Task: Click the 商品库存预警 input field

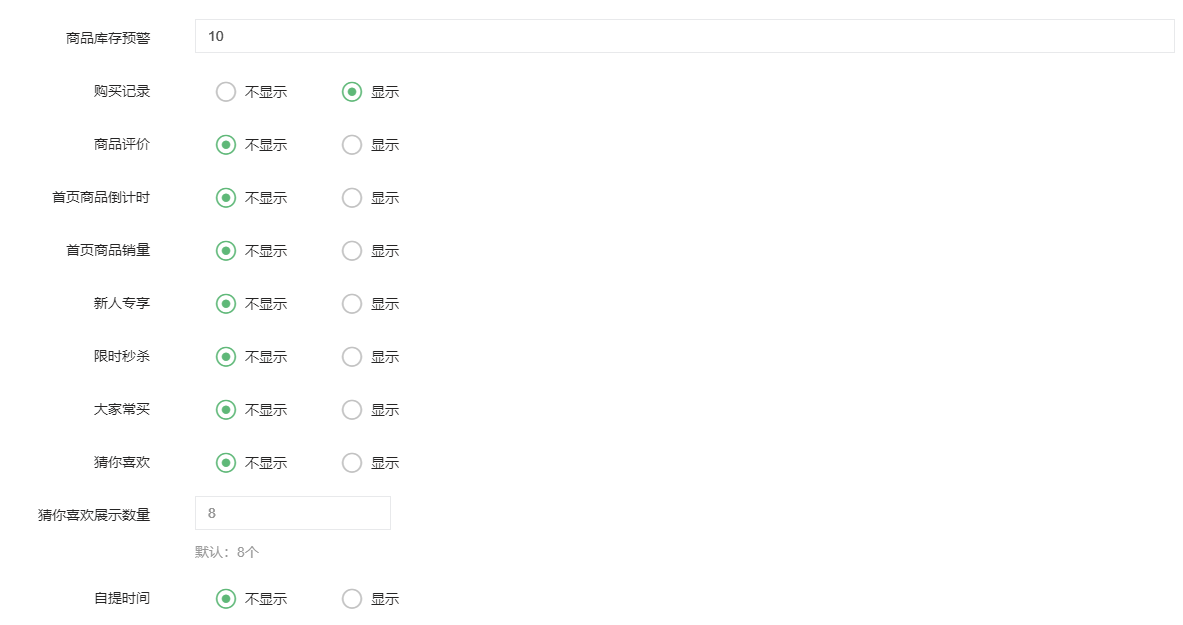Action: click(684, 36)
